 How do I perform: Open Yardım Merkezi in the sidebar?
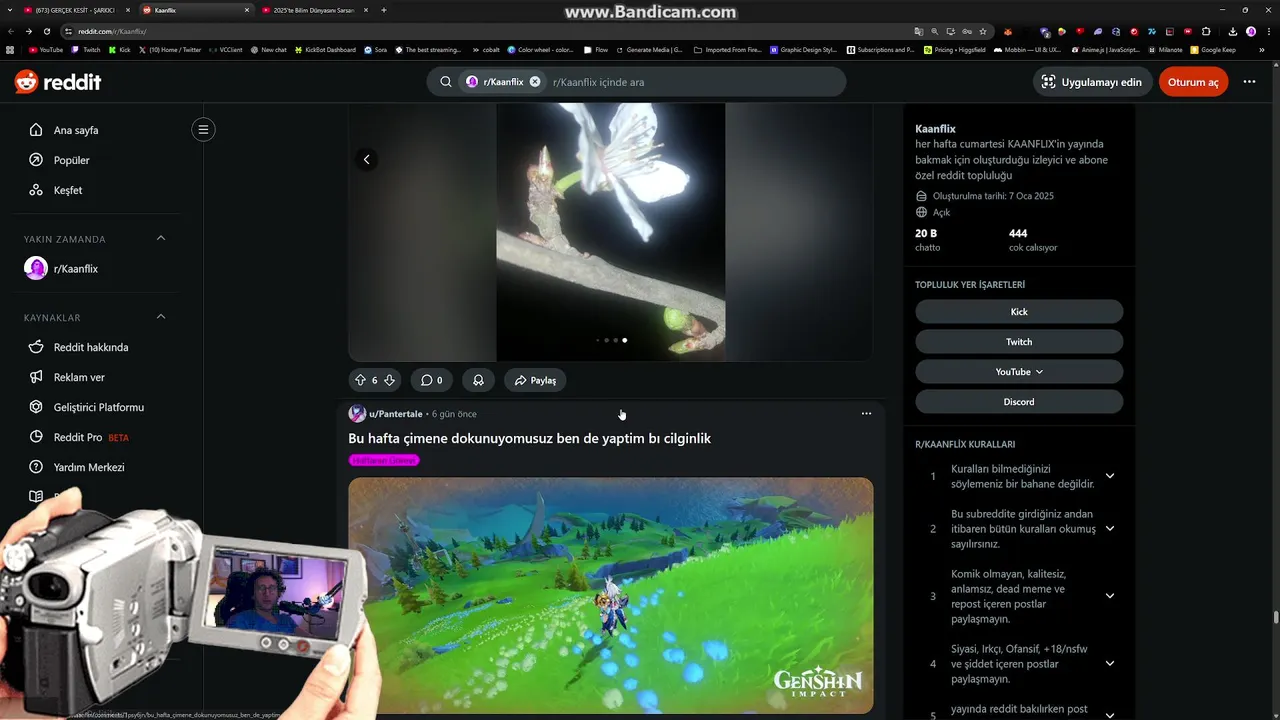coord(90,467)
